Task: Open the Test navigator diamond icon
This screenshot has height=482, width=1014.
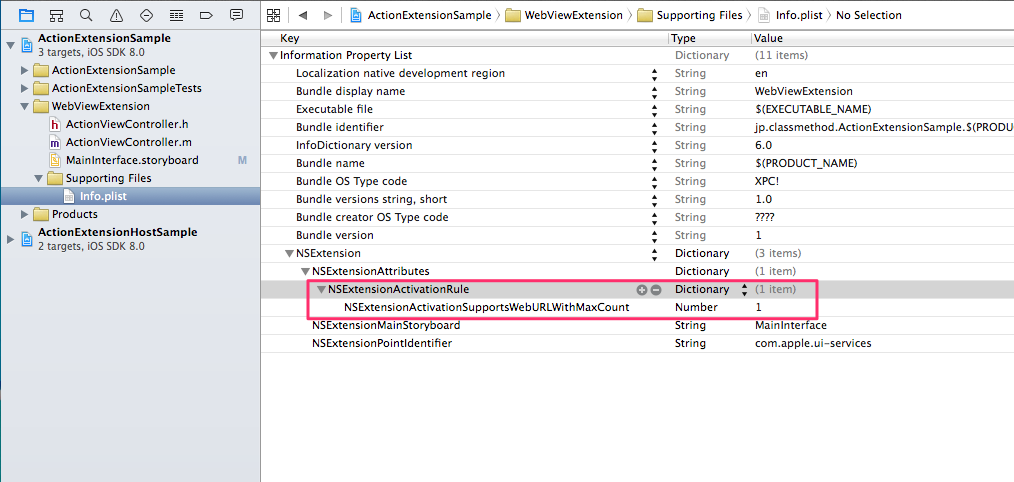Action: (146, 15)
